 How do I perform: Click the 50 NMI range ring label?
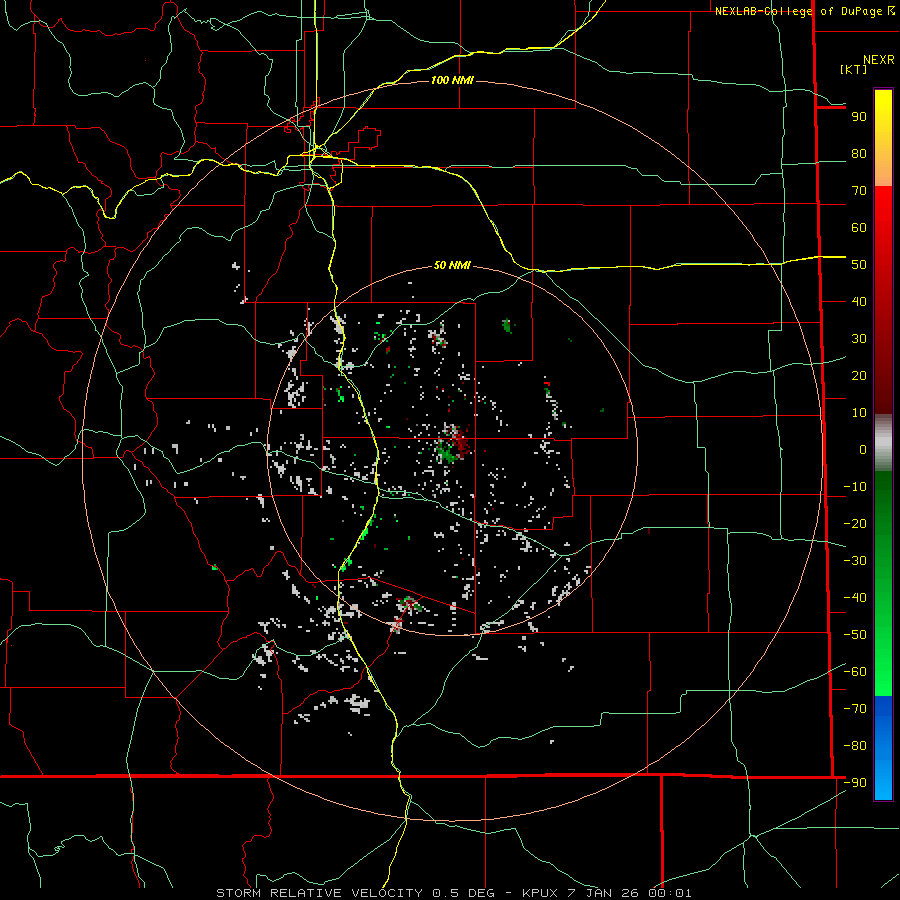point(452,265)
